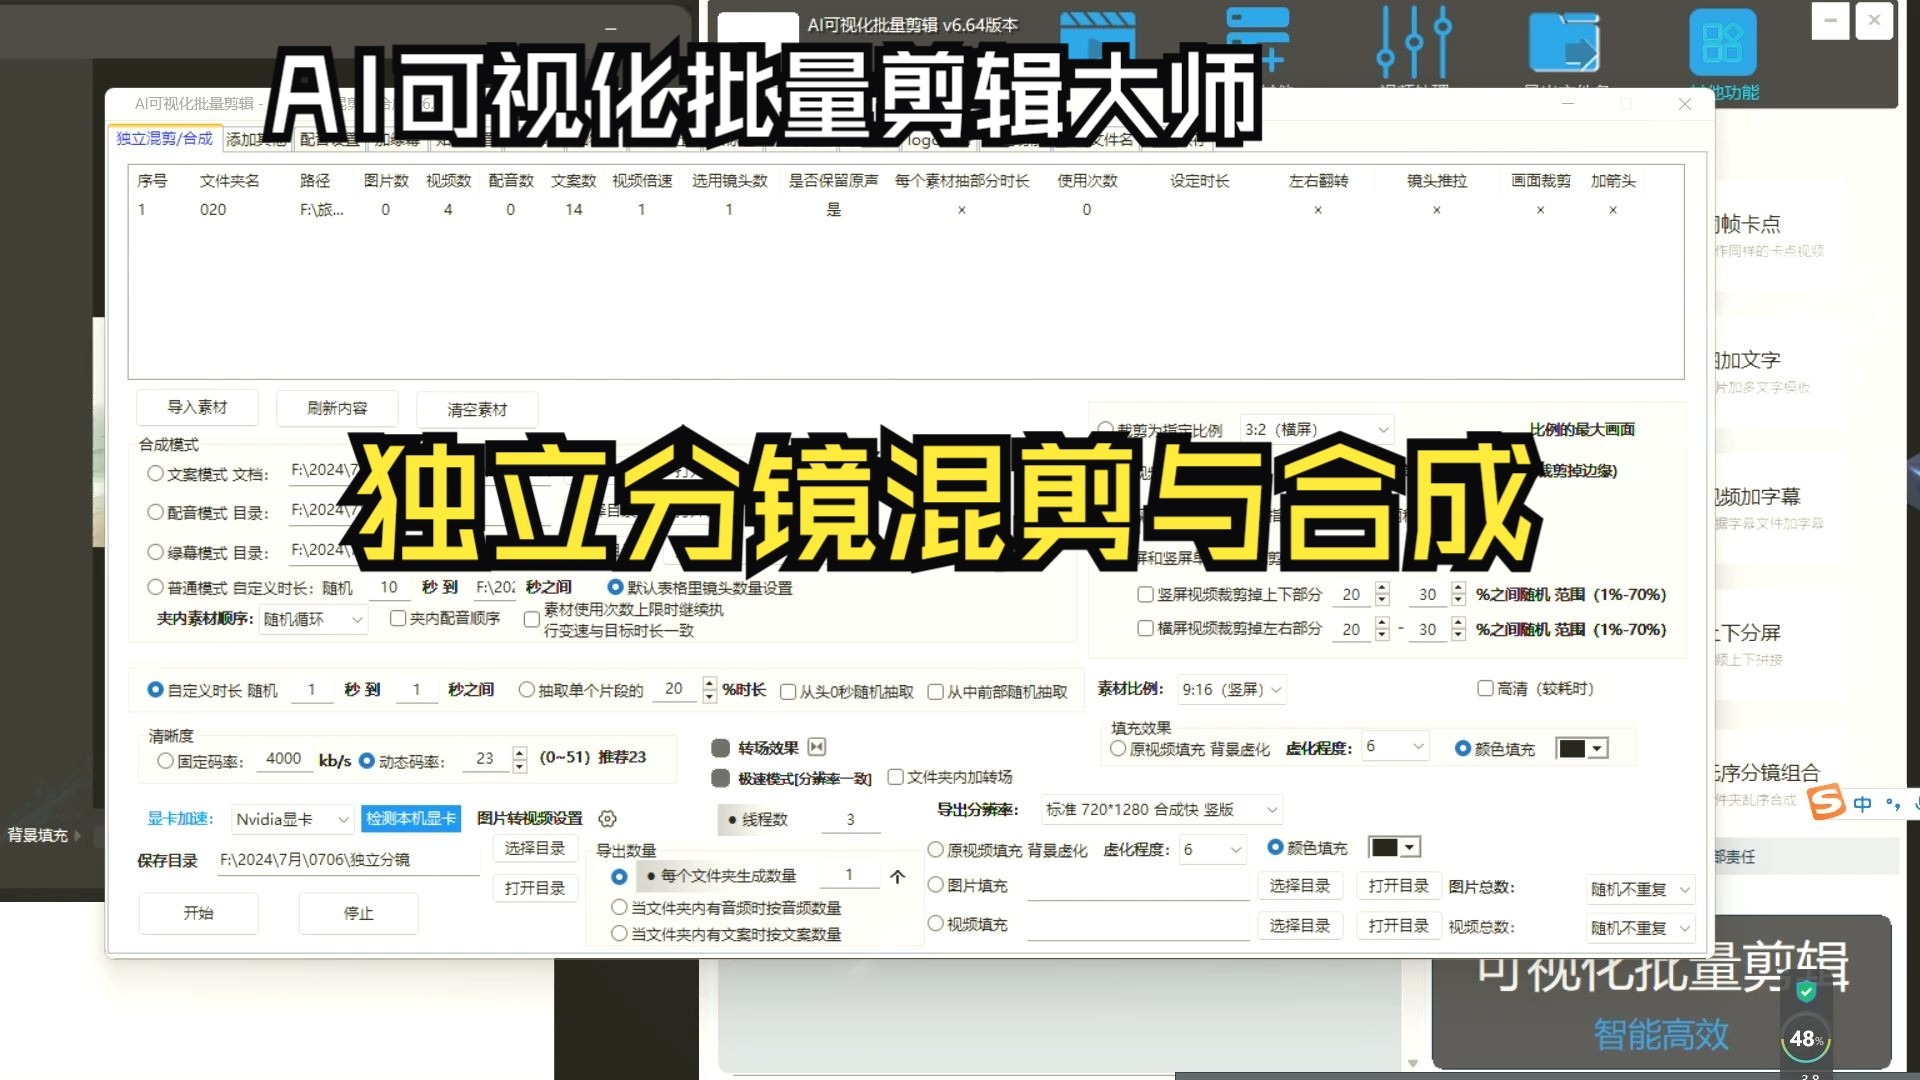
Task: Expand 虚化程度 dropdown in 填充效果 group
Action: tap(1395, 747)
